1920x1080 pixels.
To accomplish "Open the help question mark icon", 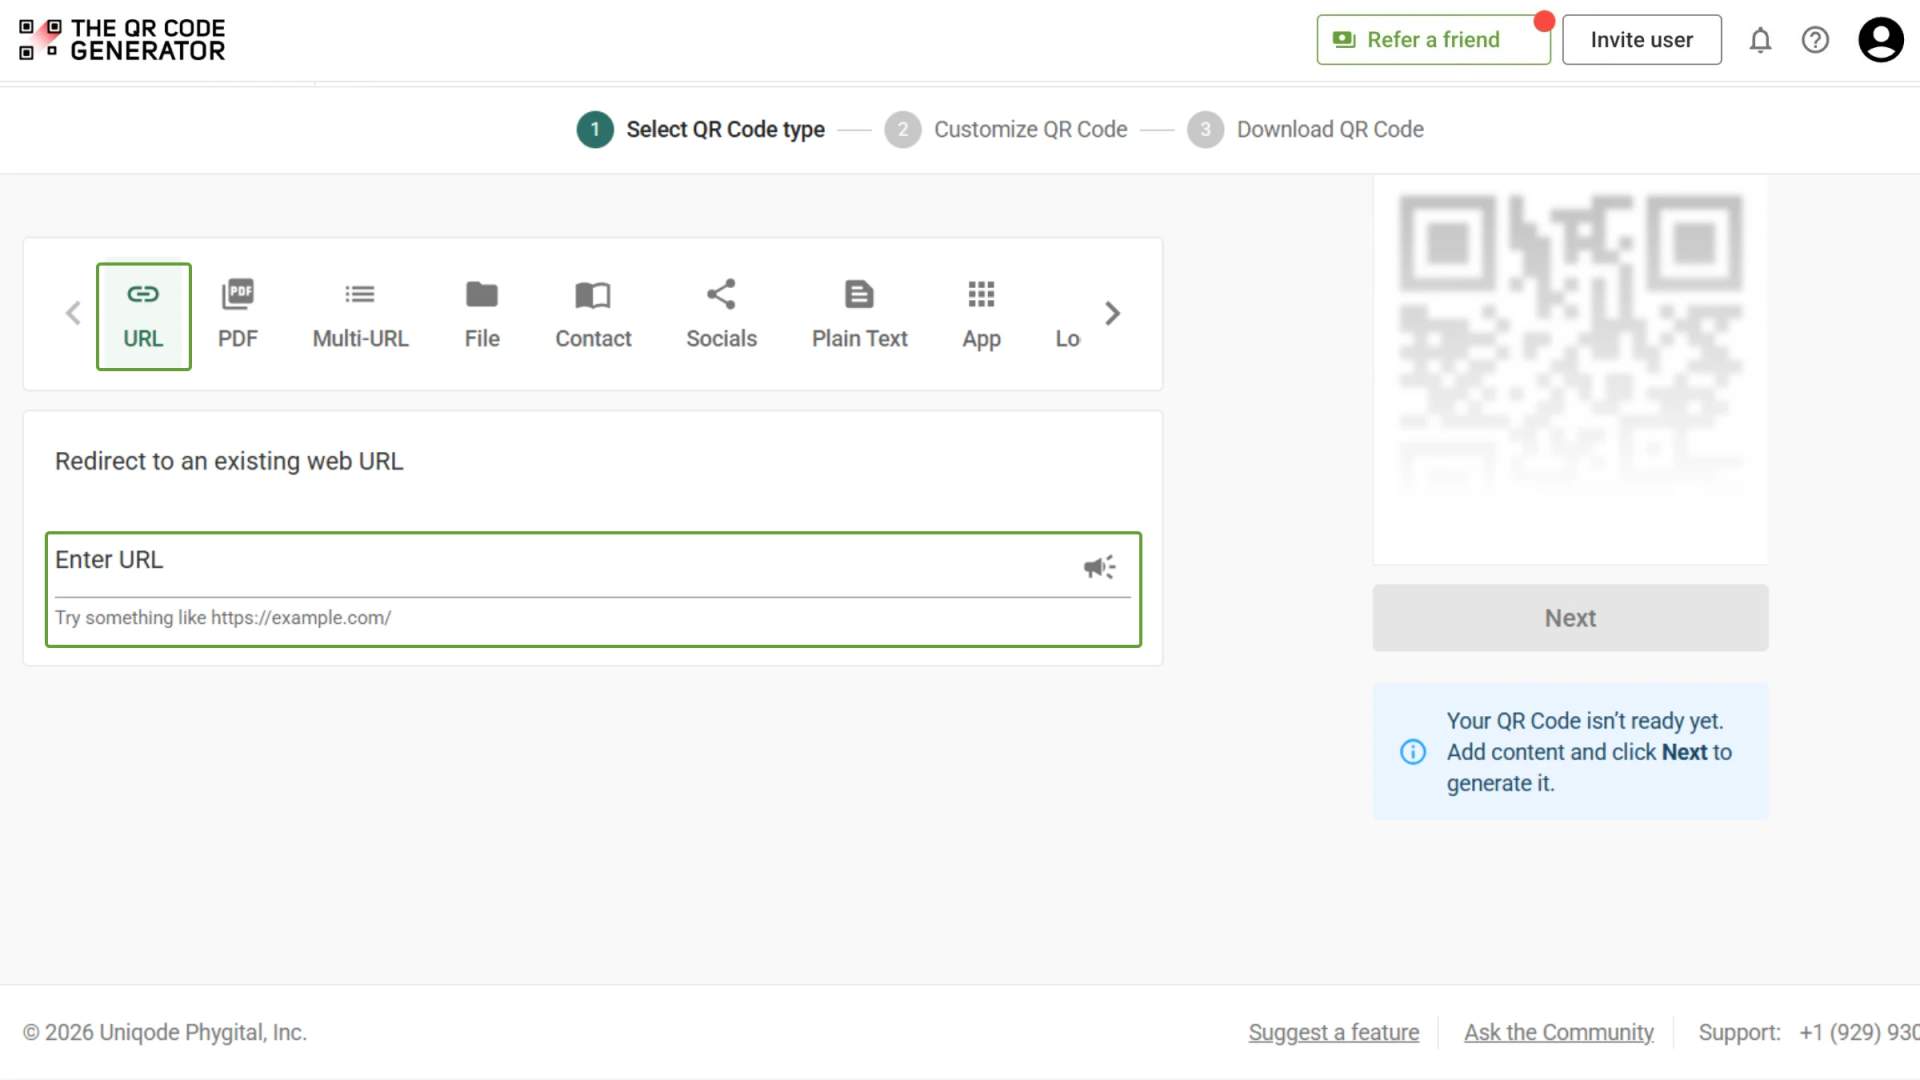I will [1815, 40].
